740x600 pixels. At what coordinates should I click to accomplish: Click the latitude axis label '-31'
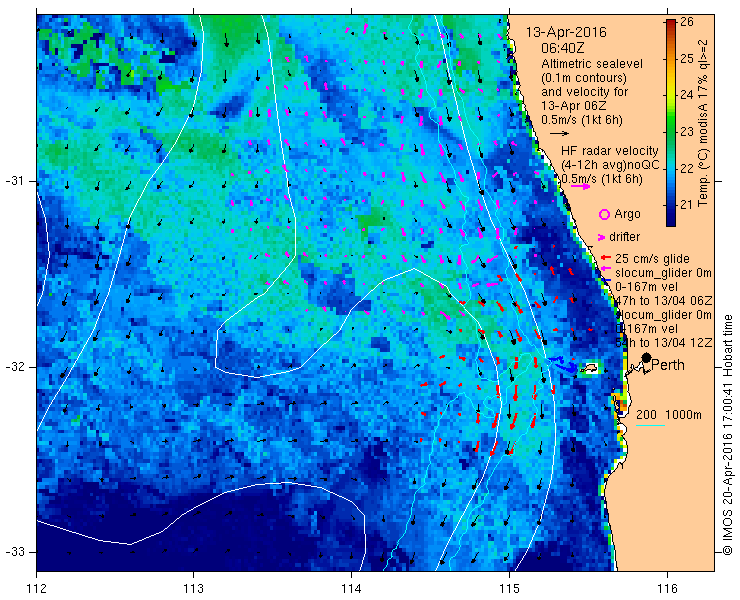point(14,181)
